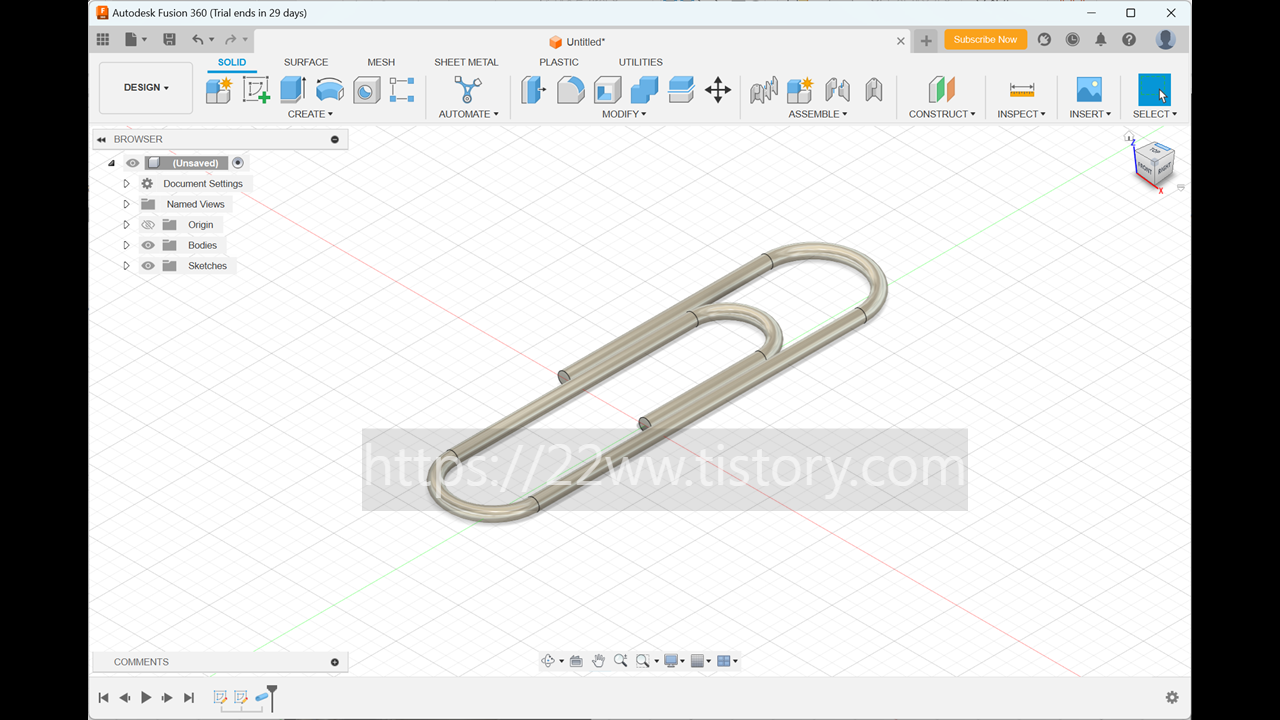
Task: Expand the Bodies node
Action: coord(126,245)
